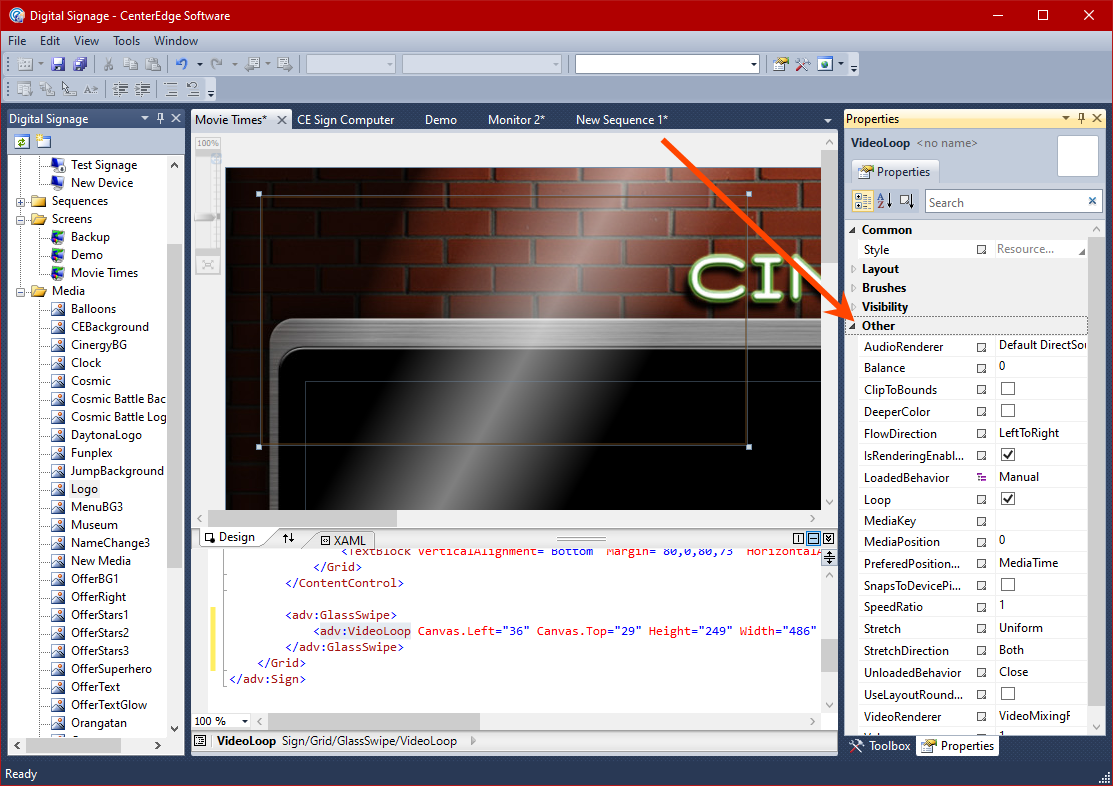
Task: Collapse the Screens folder in the tree
Action: tap(21, 220)
